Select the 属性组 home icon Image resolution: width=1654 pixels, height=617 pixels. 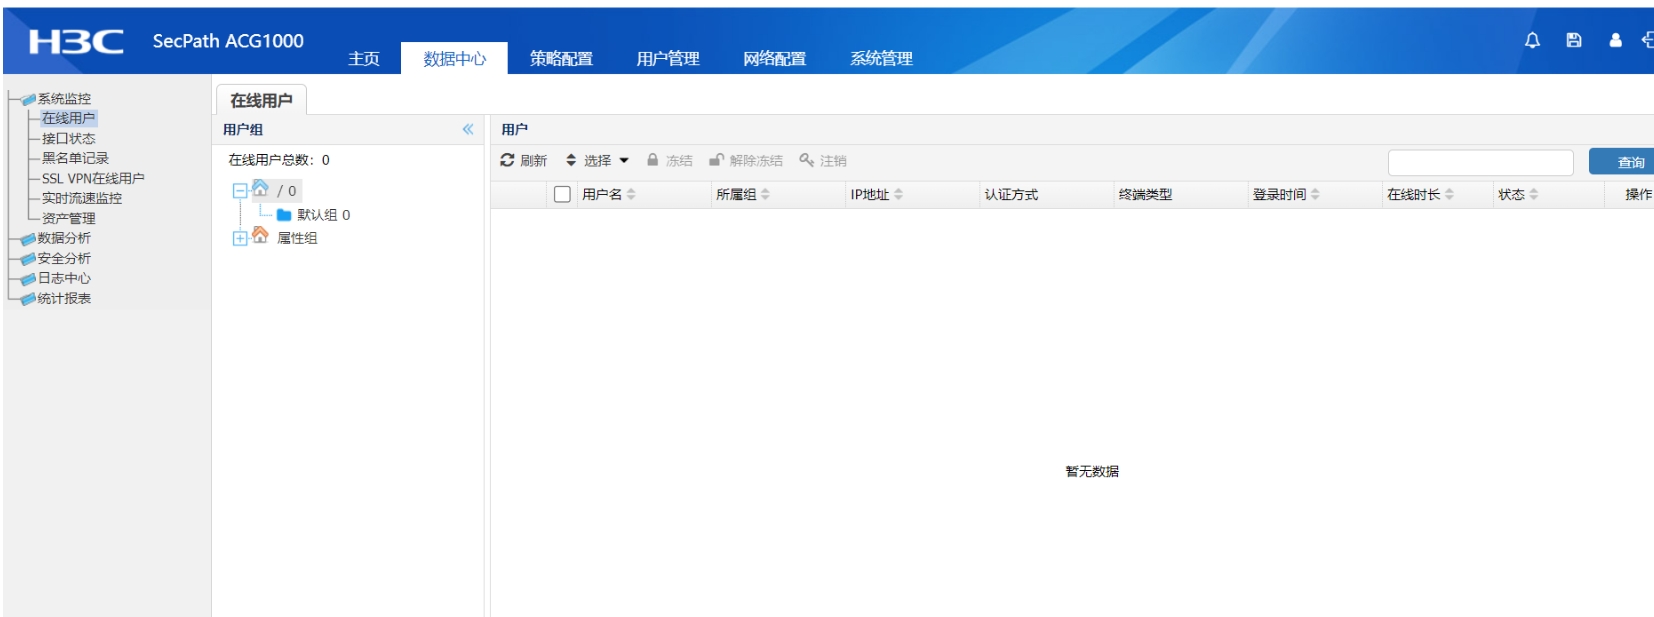(260, 235)
